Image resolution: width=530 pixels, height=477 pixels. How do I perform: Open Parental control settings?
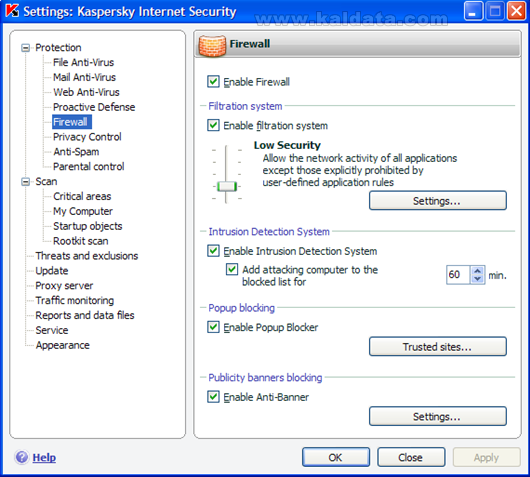(x=89, y=167)
